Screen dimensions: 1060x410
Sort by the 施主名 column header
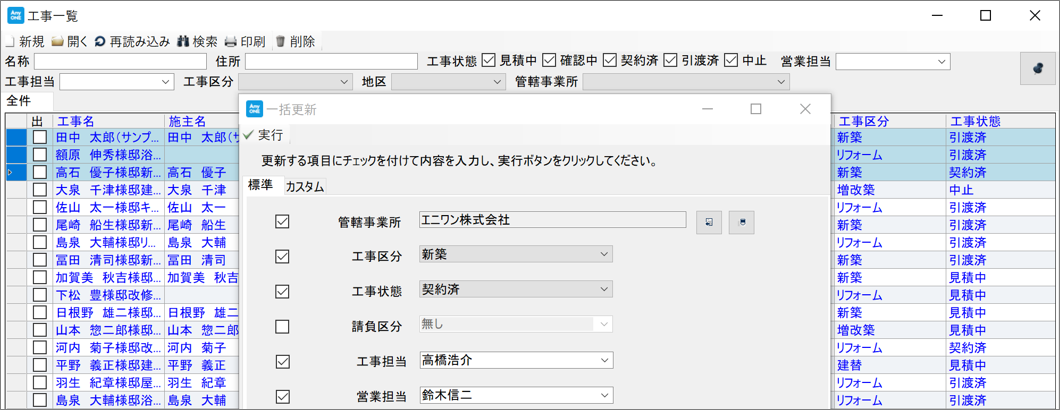pos(201,121)
